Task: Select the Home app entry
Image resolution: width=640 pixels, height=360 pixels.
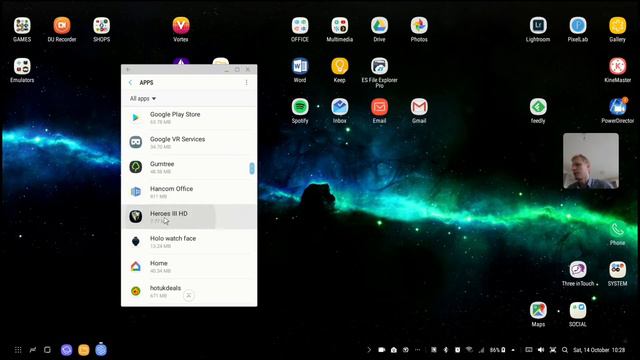Action: point(189,267)
